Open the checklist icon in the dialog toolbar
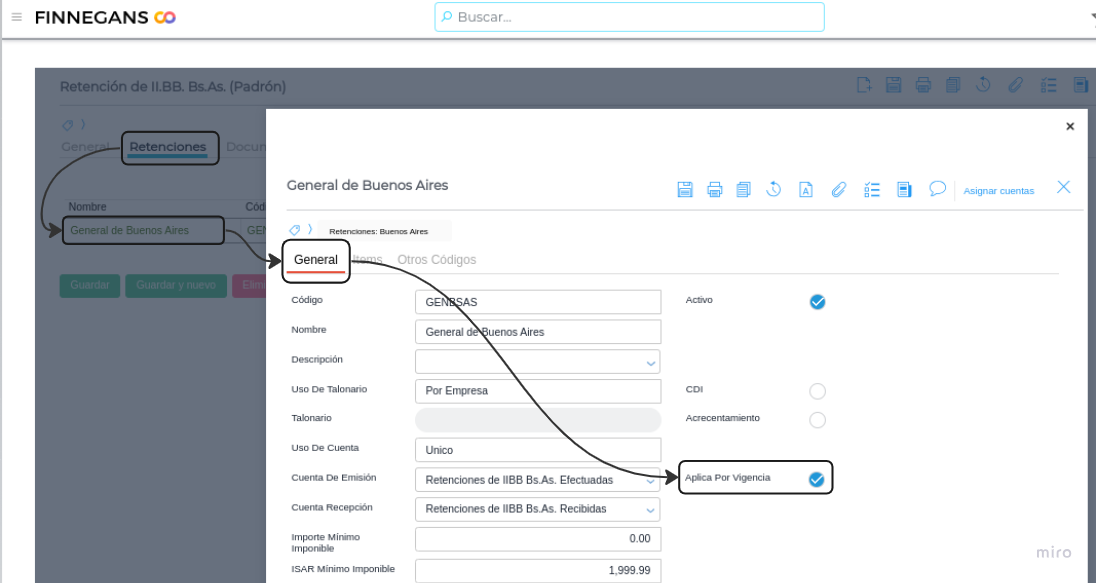Screen dimensions: 1096x583 872,189
